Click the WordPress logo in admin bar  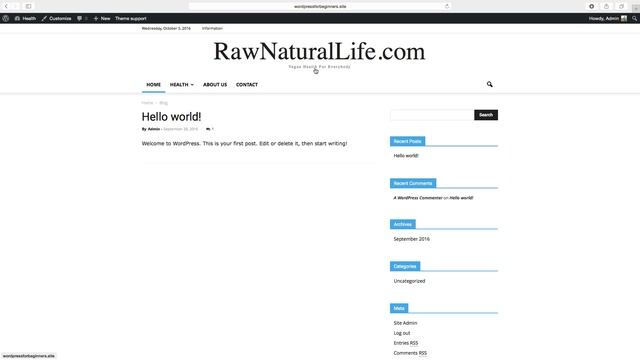coord(5,18)
